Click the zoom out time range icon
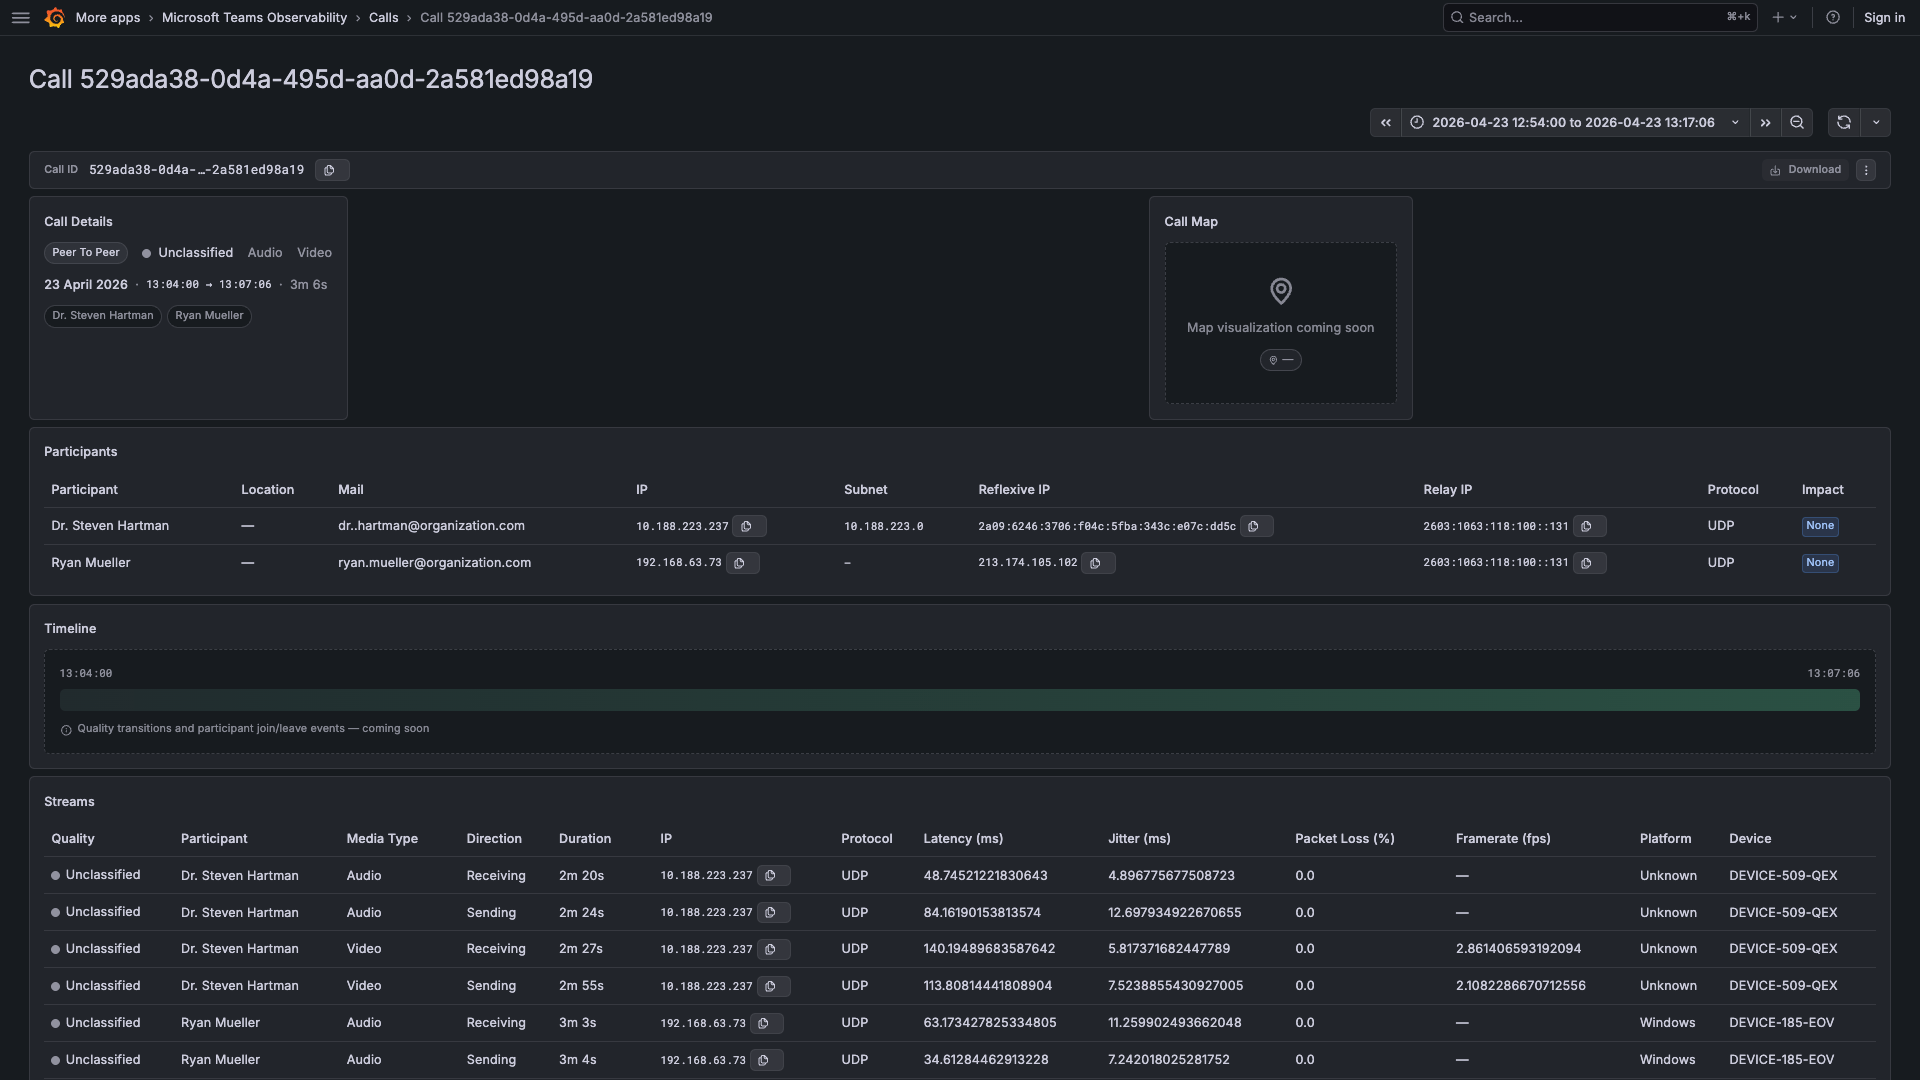This screenshot has width=1920, height=1080. [1797, 123]
